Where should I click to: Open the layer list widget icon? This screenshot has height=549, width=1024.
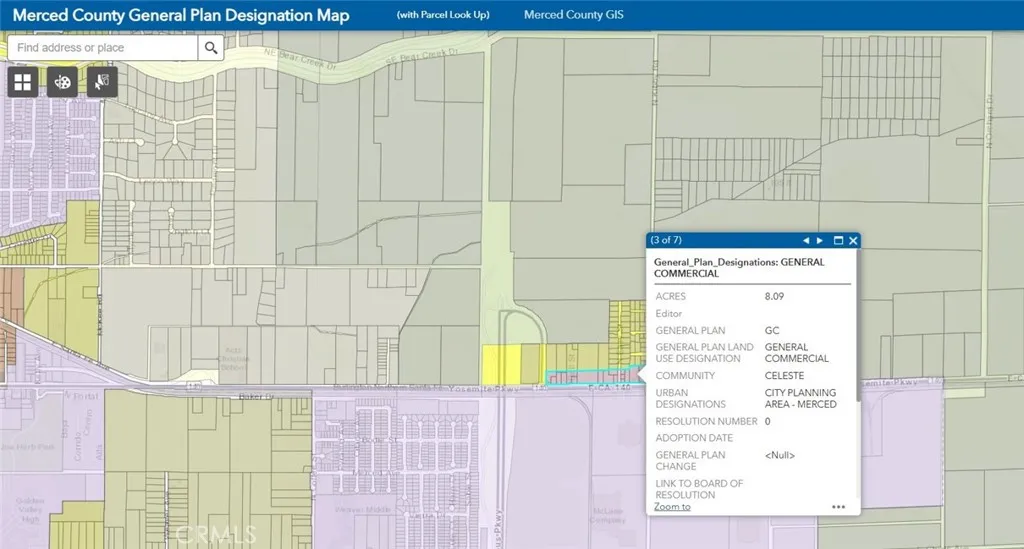click(x=63, y=82)
